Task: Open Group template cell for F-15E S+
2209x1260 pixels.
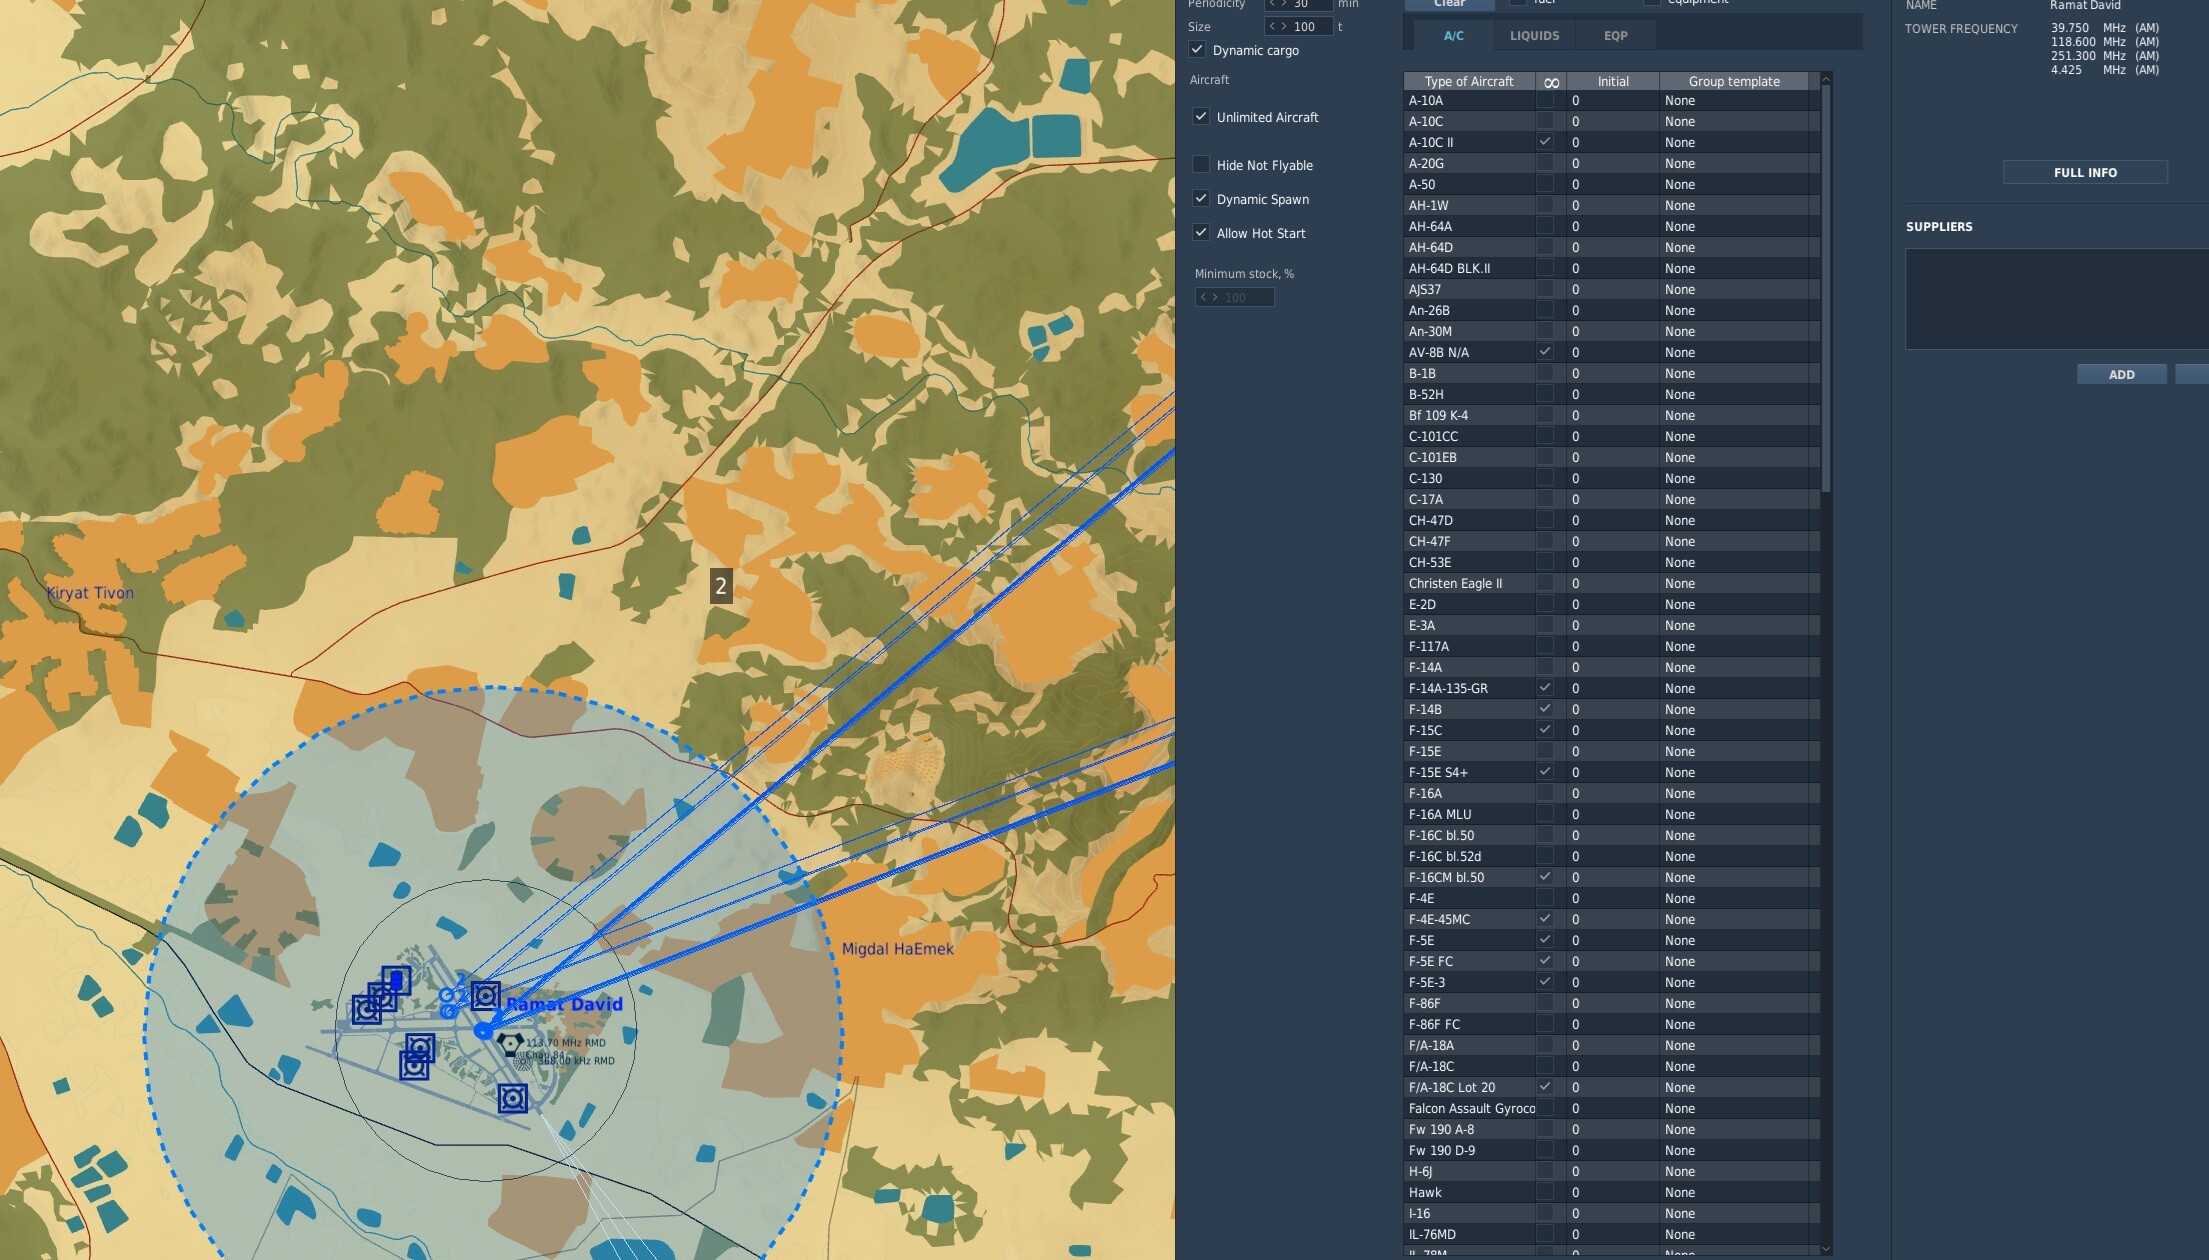Action: [x=1734, y=772]
